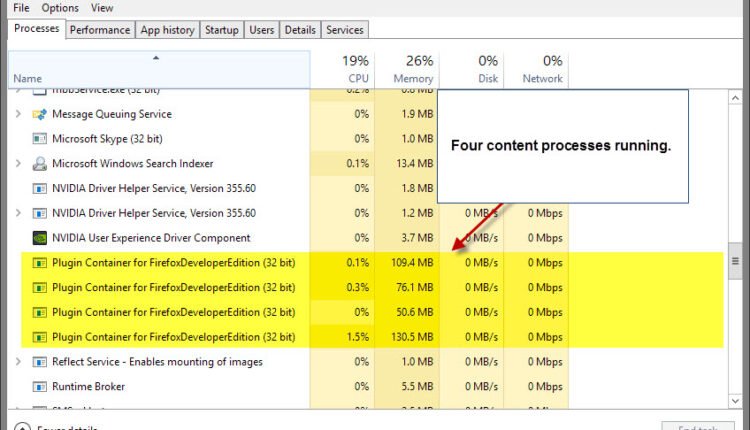Click icon of Plugin Container using 130.5 MB
This screenshot has width=750, height=430.
pos(39,338)
